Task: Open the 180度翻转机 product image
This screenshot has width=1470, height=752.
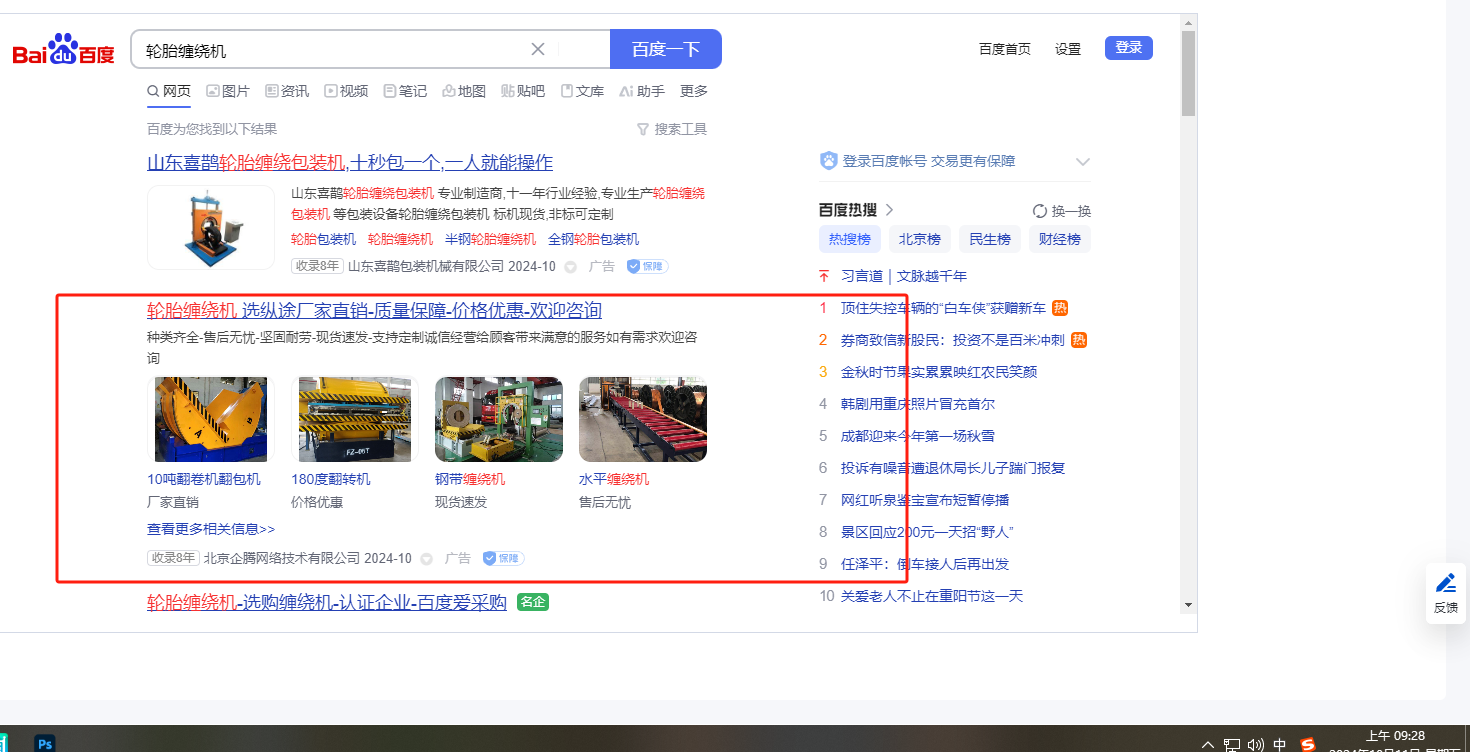Action: (x=355, y=419)
